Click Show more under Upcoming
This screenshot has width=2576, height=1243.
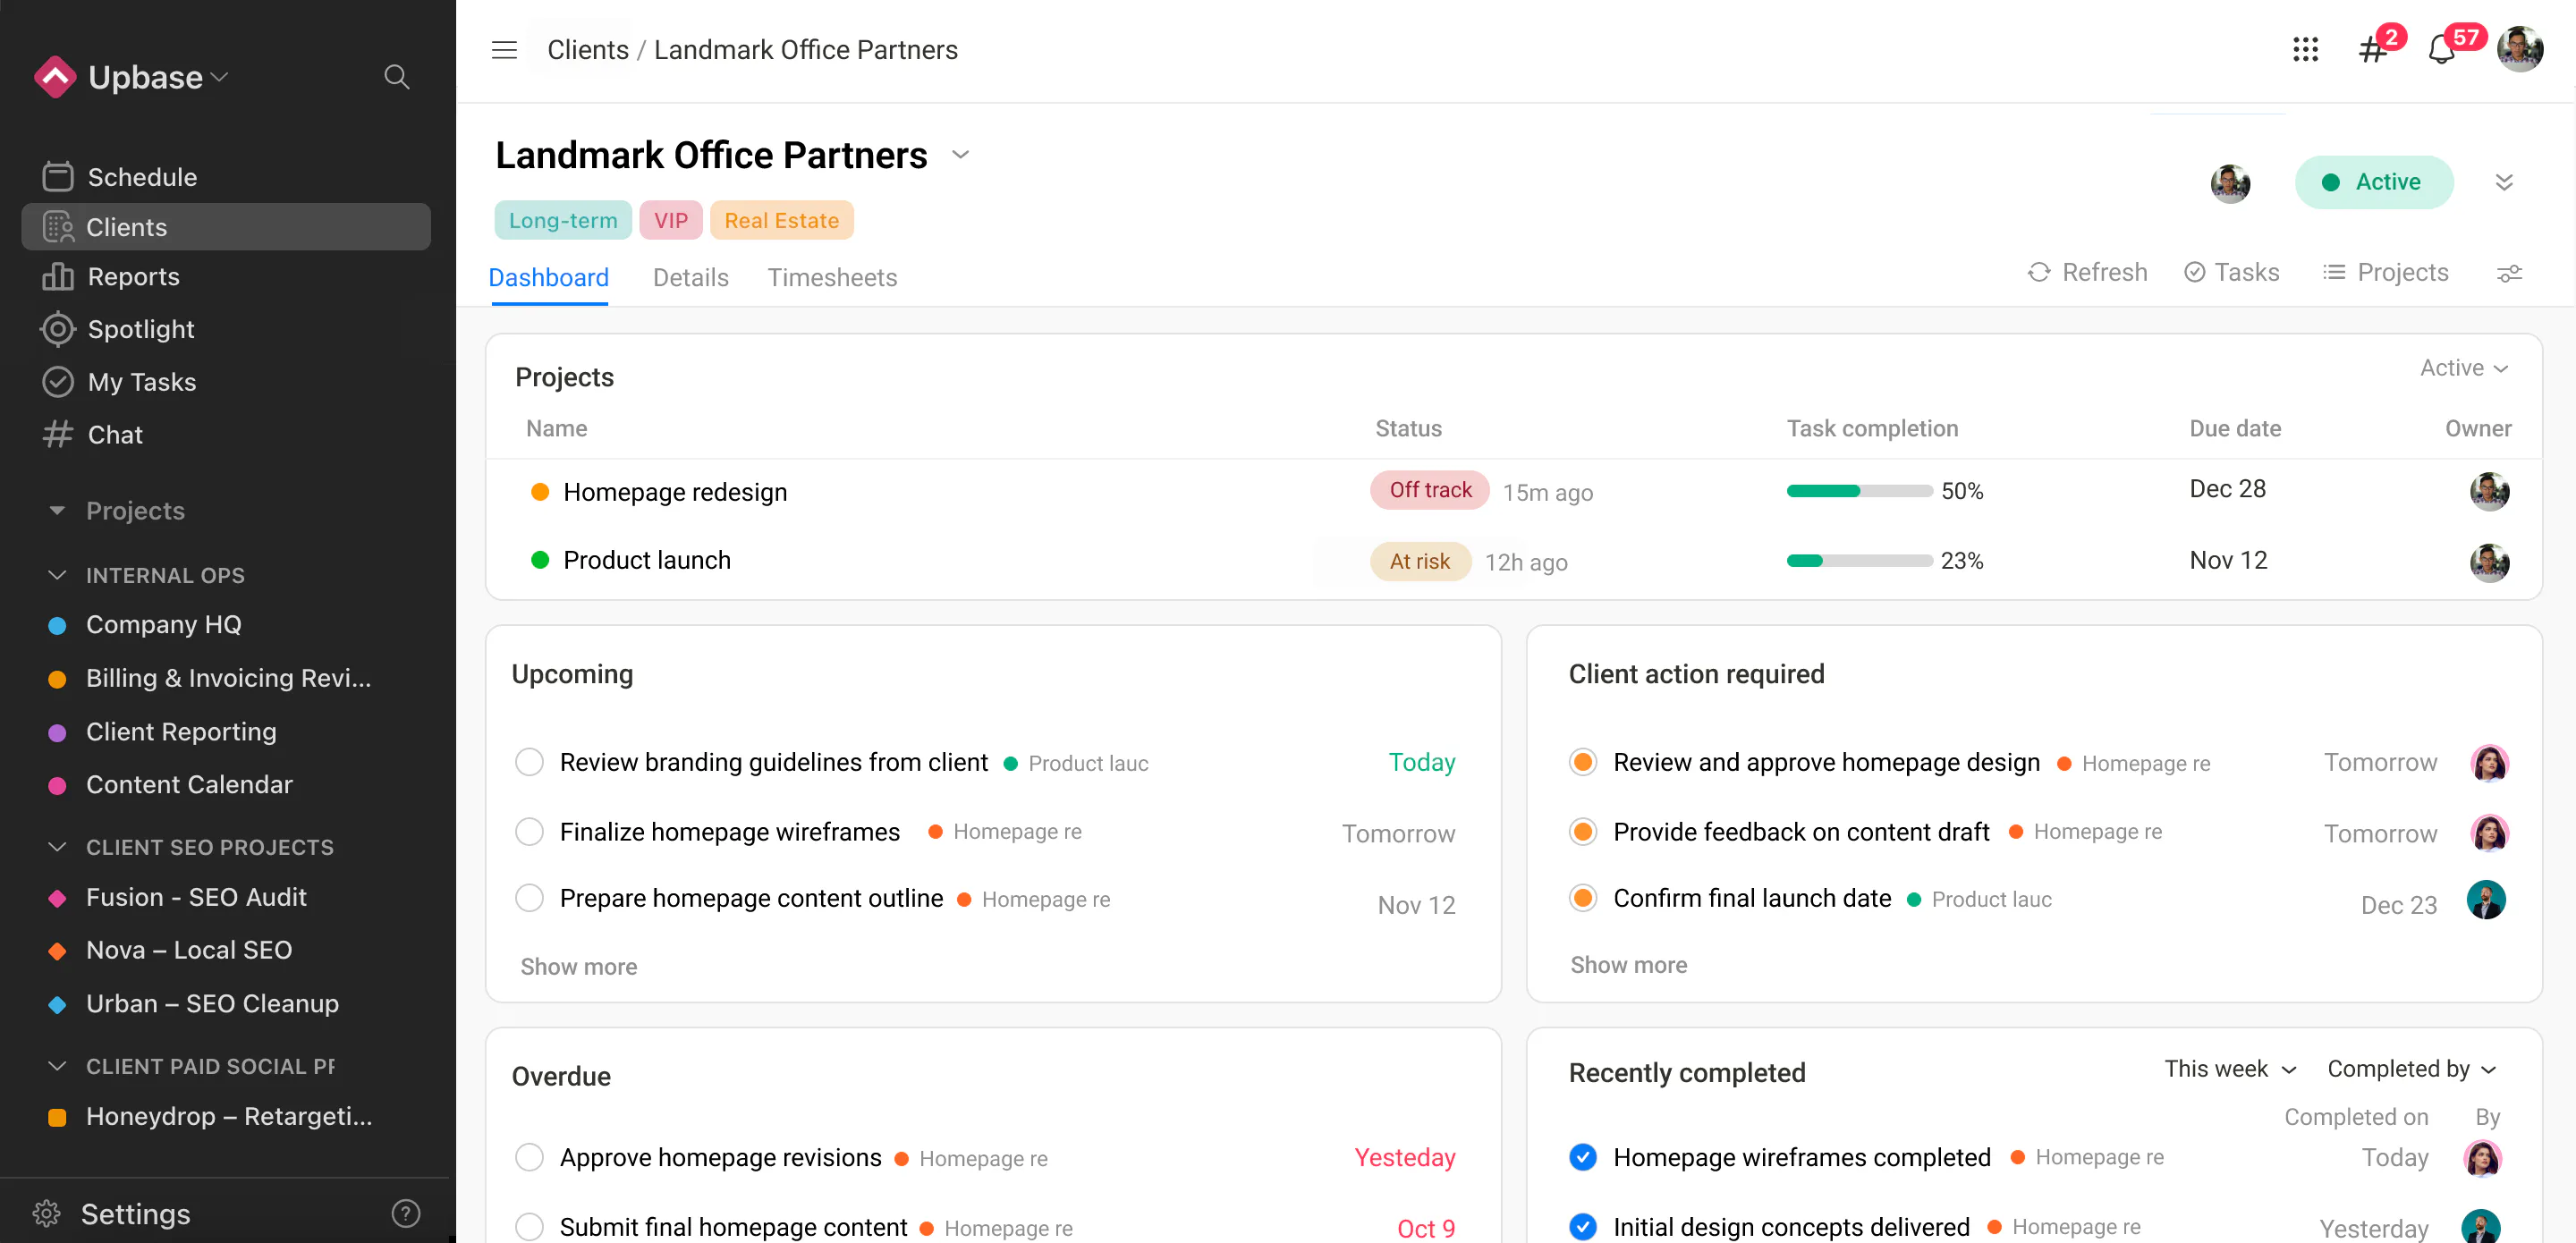tap(578, 966)
